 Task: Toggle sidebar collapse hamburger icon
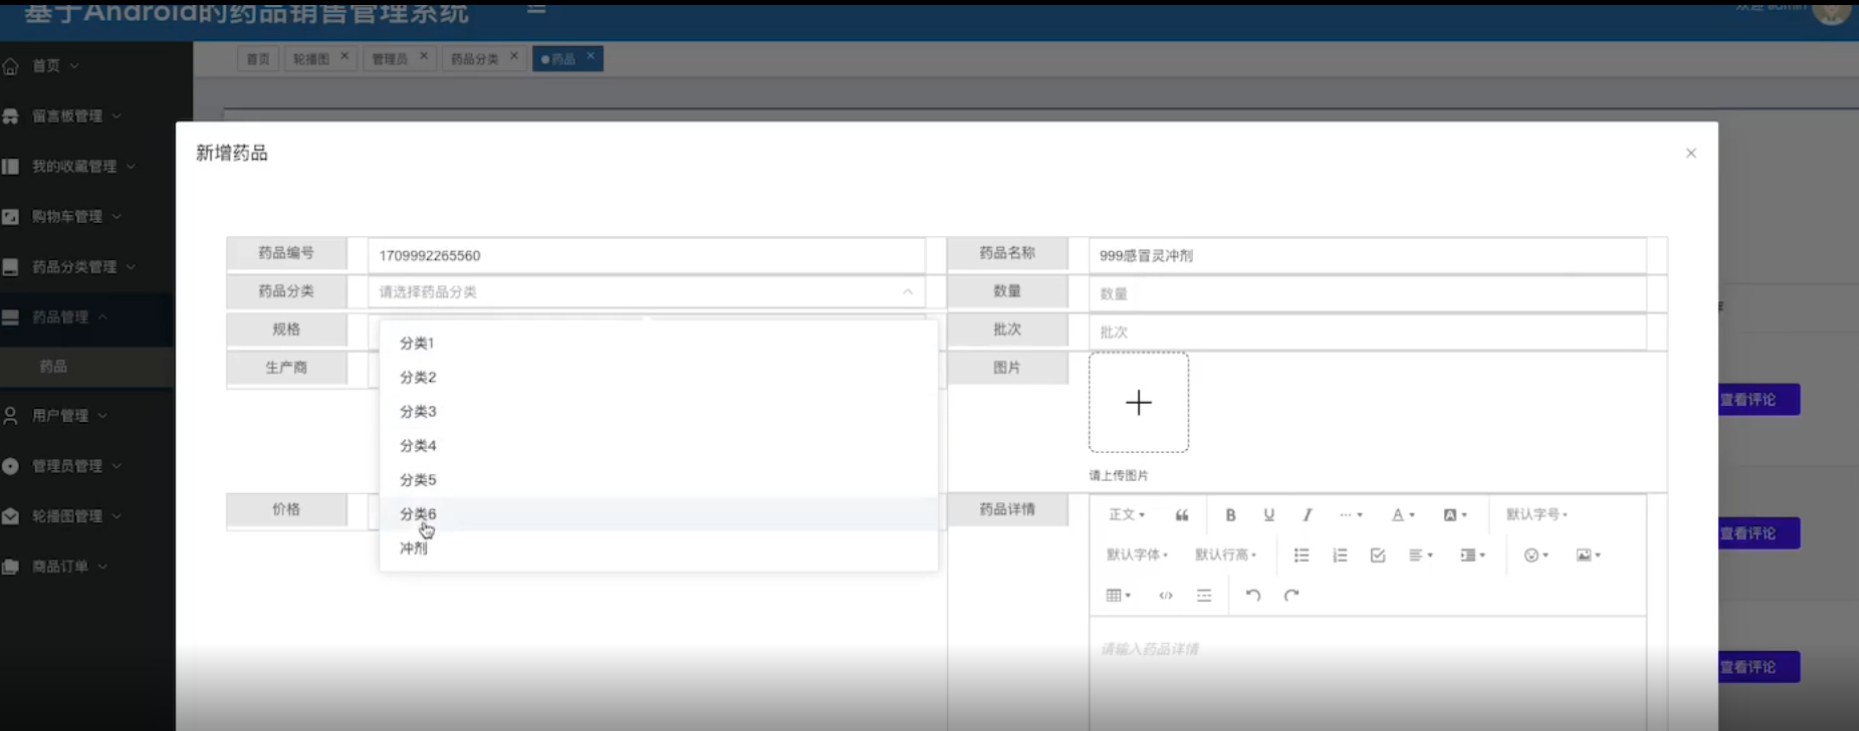coord(536,9)
